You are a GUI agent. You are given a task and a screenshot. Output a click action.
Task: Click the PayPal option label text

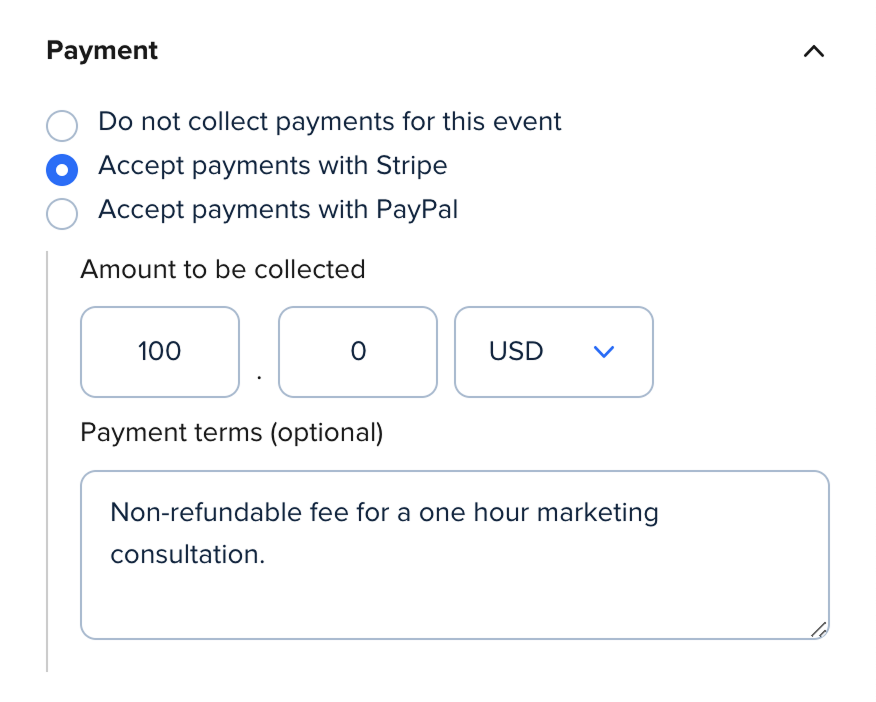[277, 210]
